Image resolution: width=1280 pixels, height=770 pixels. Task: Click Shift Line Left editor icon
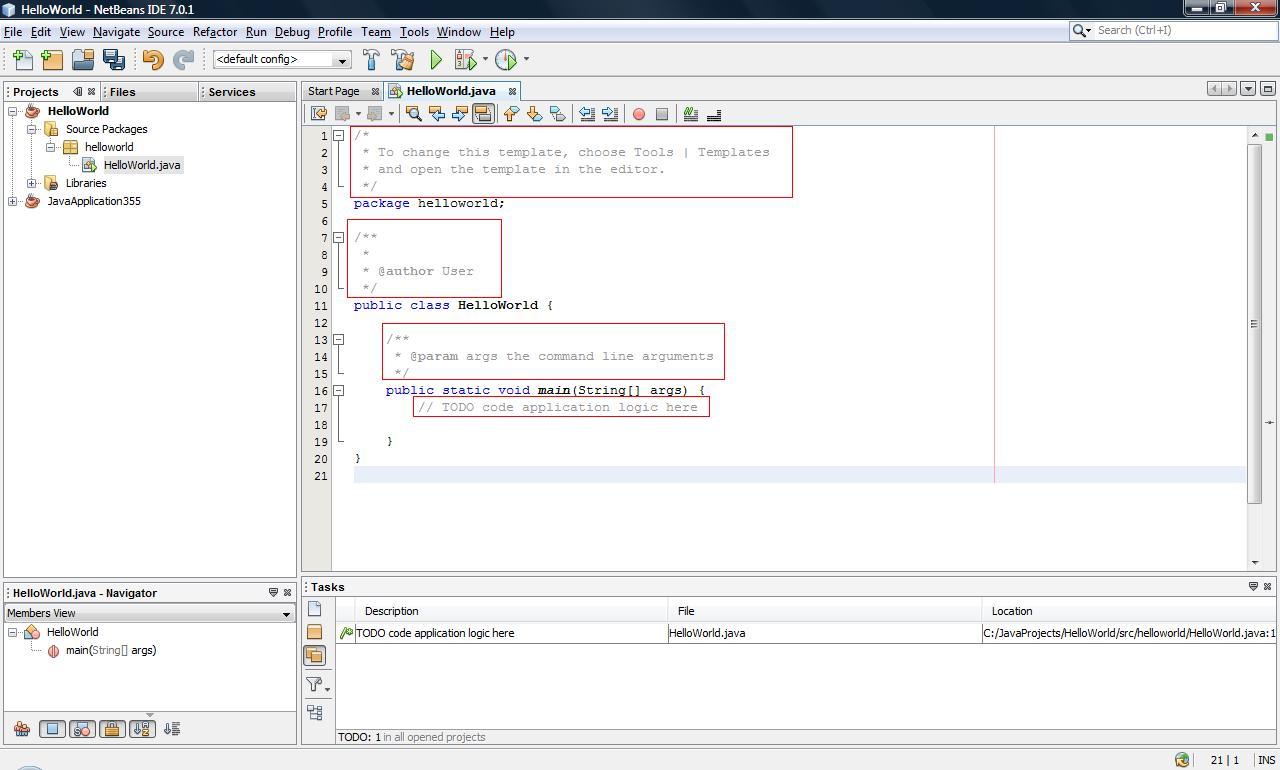click(x=587, y=114)
